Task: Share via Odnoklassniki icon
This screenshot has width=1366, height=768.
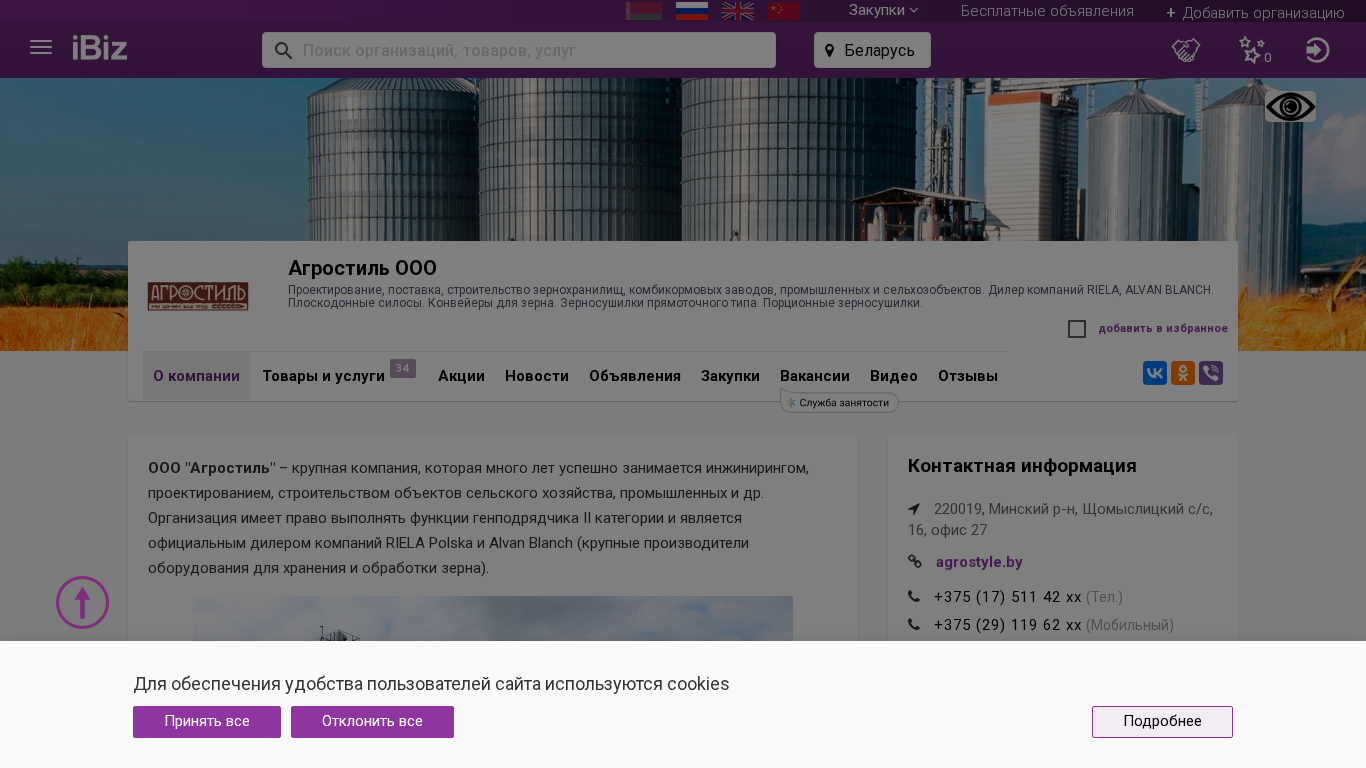Action: click(1183, 373)
